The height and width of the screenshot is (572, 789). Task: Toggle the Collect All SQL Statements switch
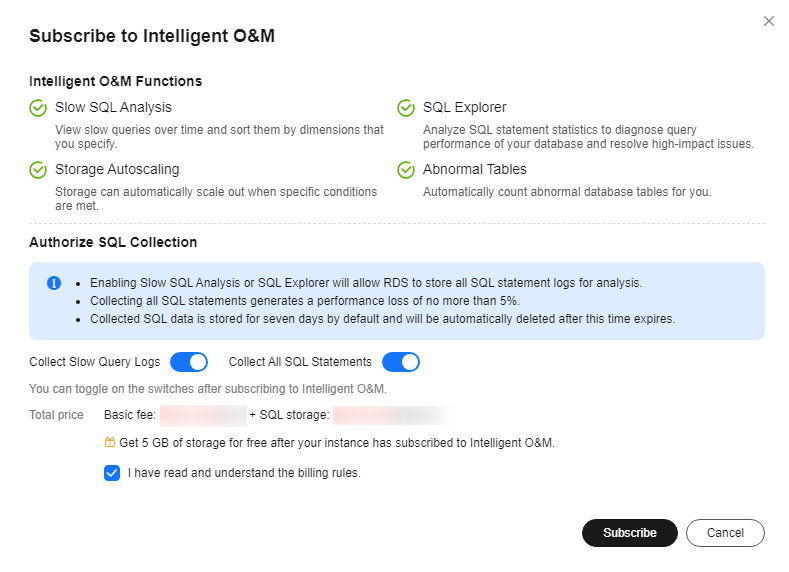[401, 362]
